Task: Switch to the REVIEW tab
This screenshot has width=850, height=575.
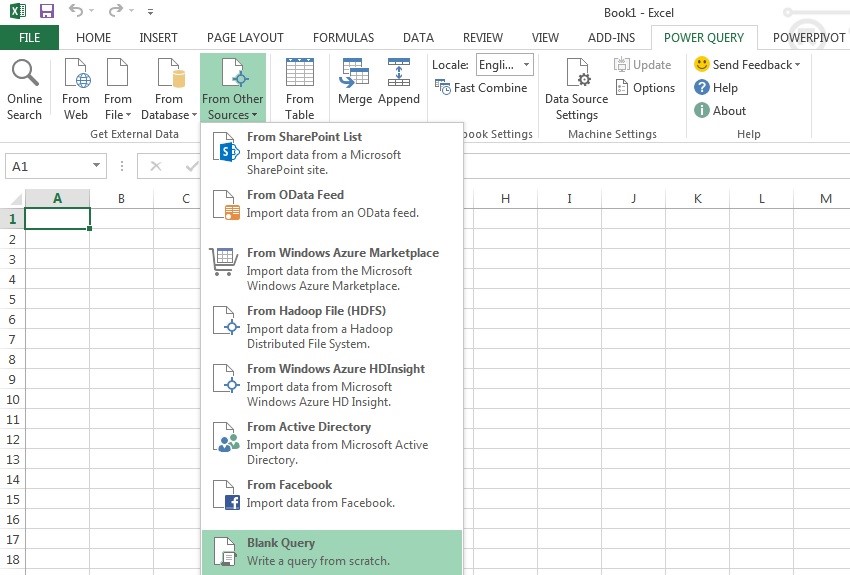Action: [482, 37]
